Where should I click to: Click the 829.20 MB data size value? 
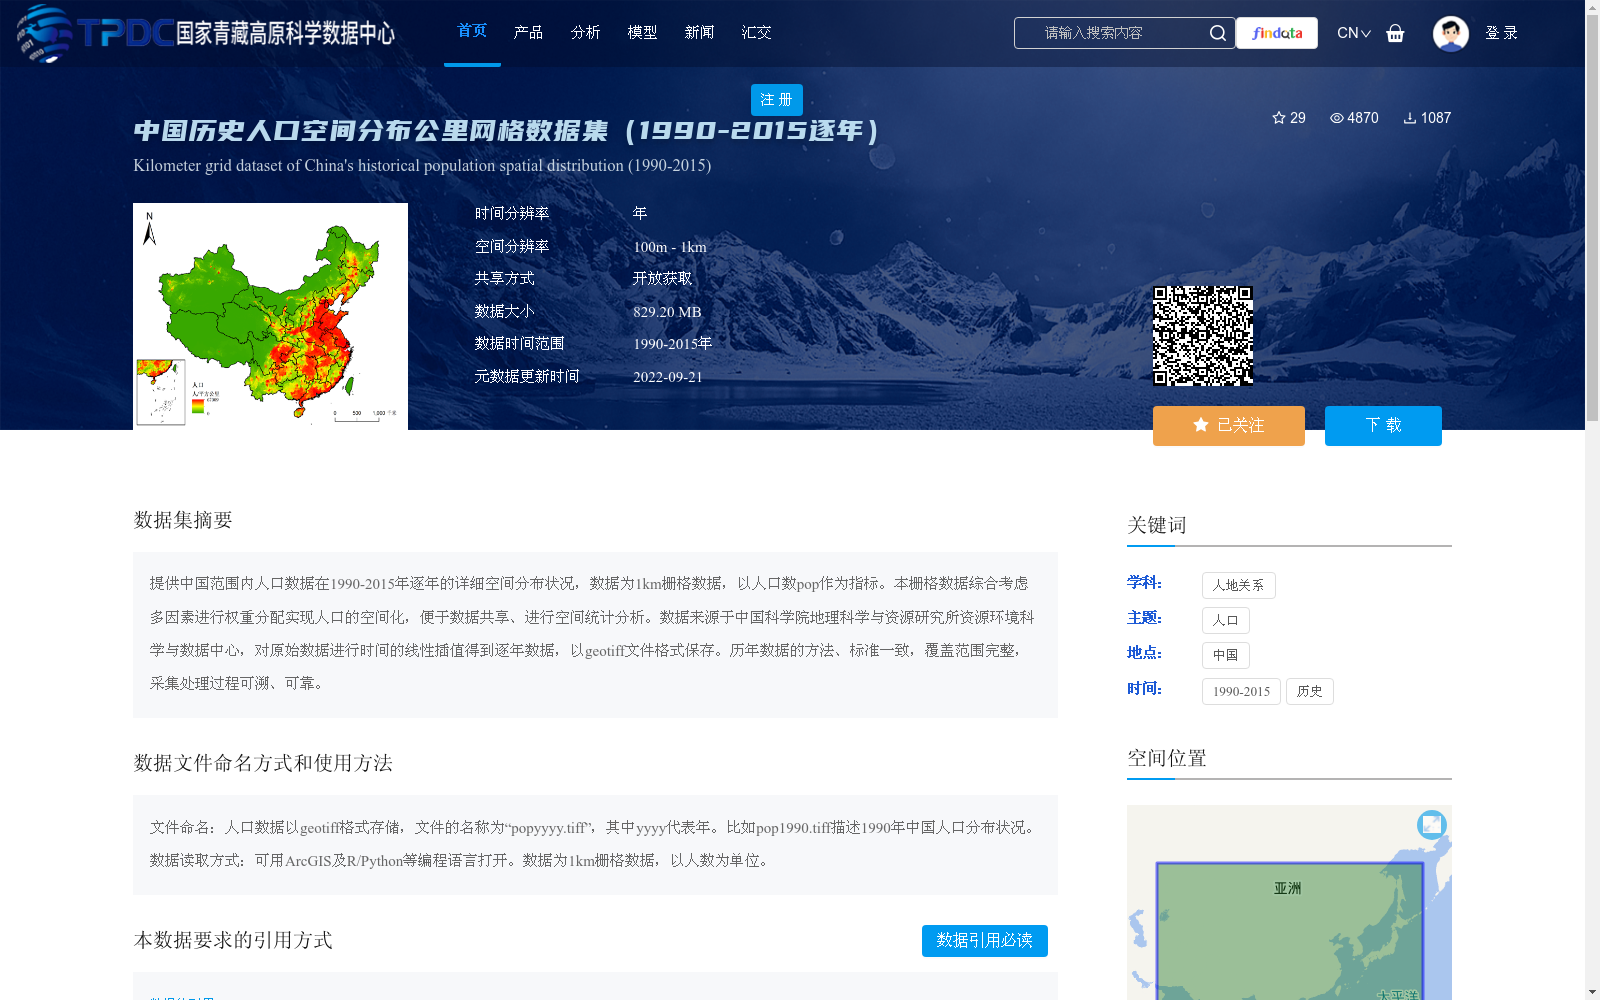pyautogui.click(x=667, y=312)
